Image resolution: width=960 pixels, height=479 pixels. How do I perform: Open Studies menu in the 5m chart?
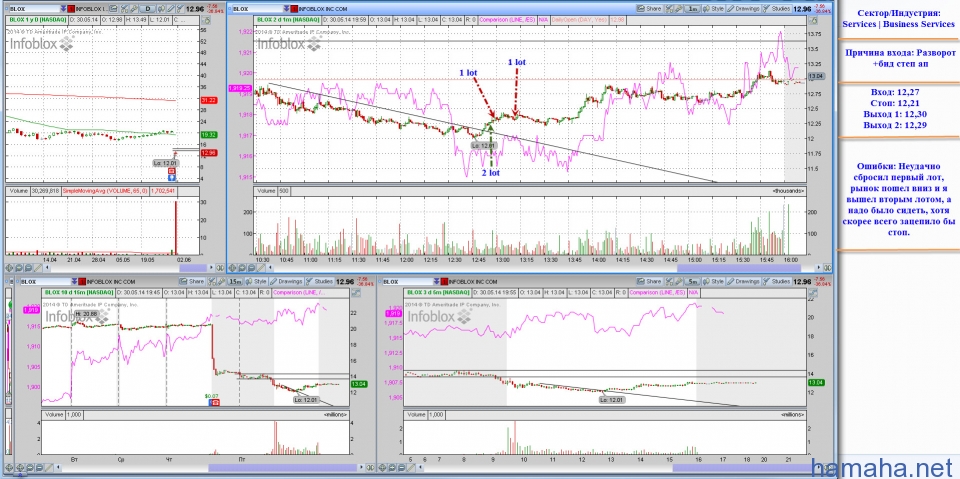[x=776, y=281]
